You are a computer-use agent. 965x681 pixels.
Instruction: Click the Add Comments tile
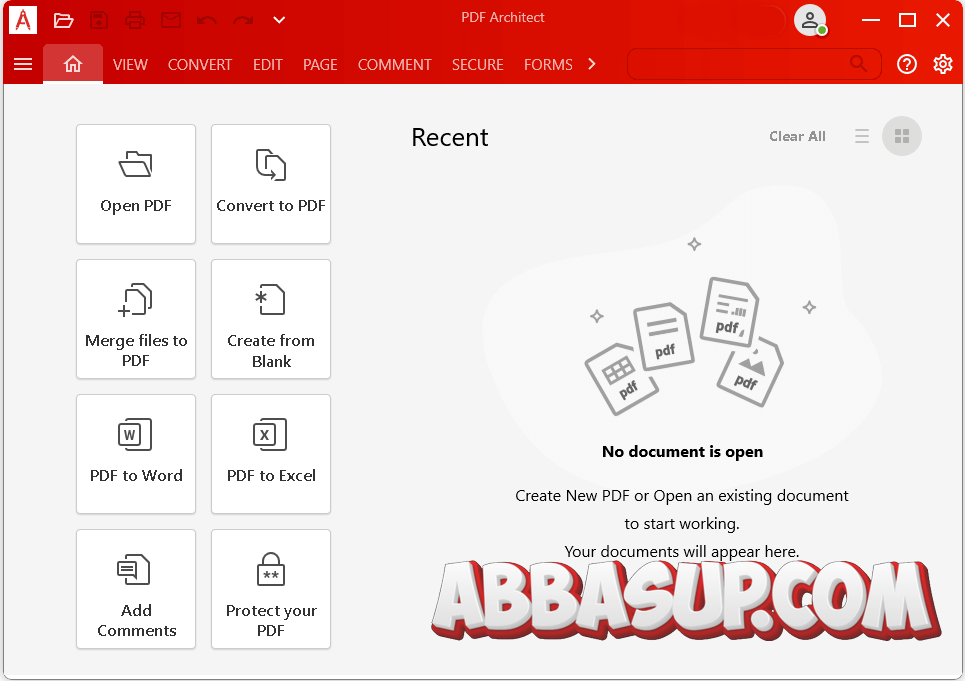pos(136,589)
